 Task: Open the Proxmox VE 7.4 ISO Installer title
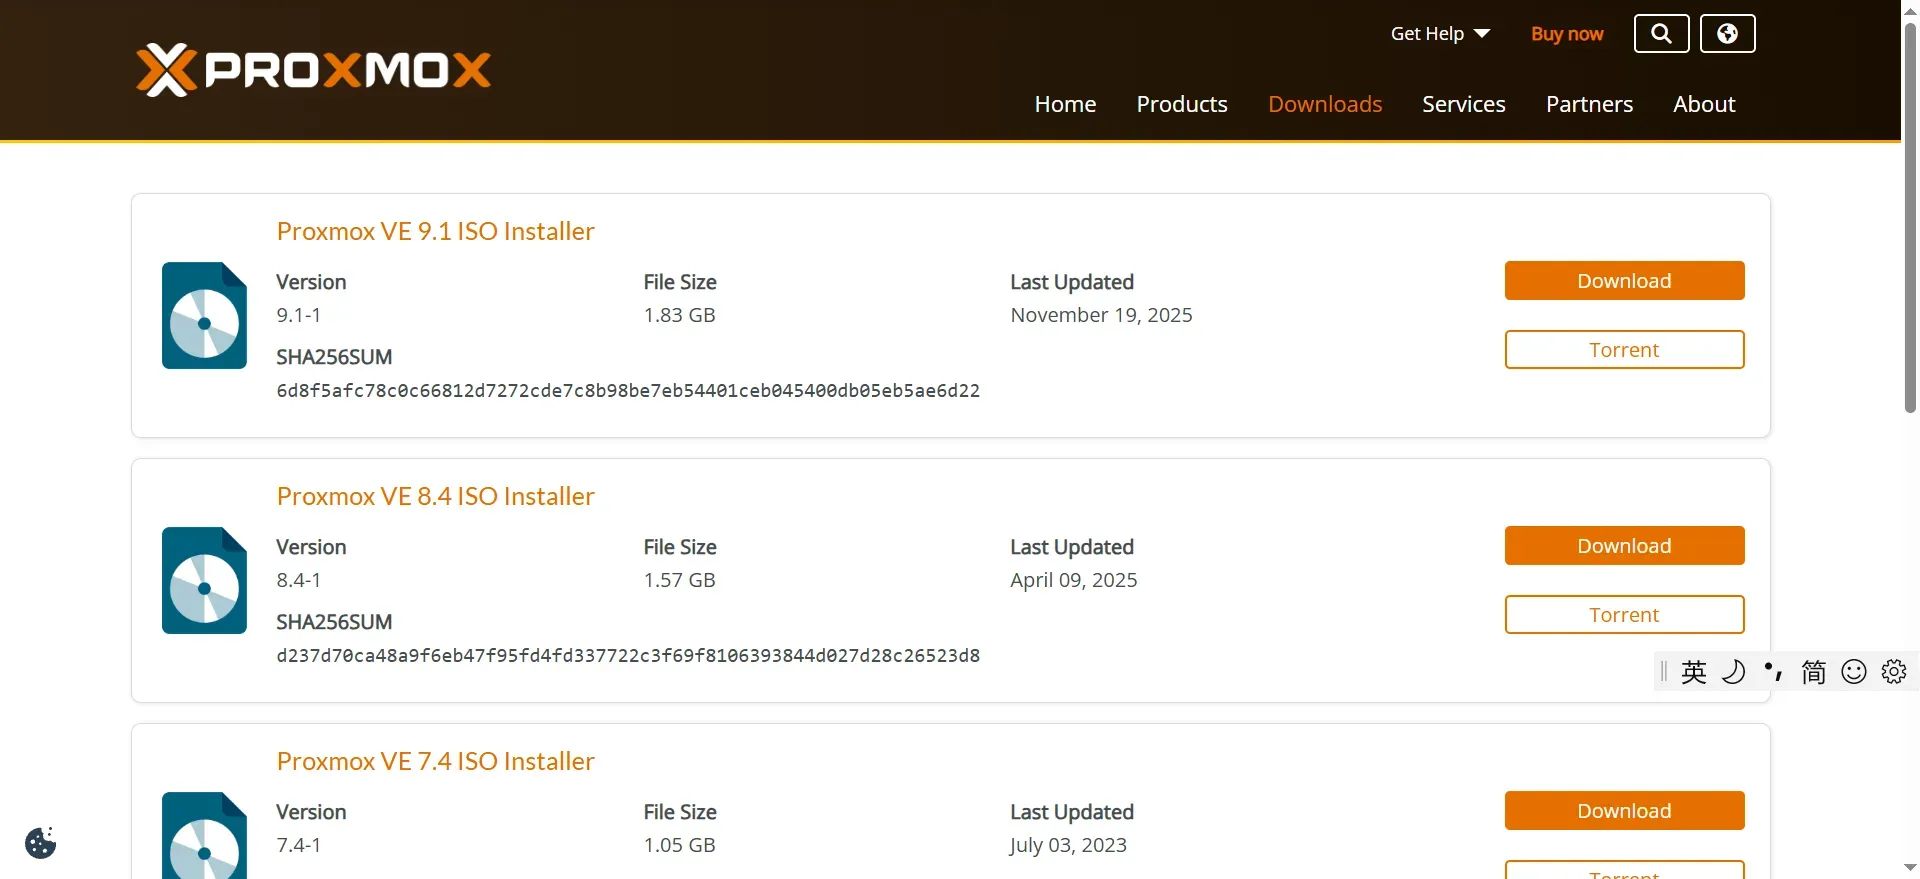click(436, 761)
